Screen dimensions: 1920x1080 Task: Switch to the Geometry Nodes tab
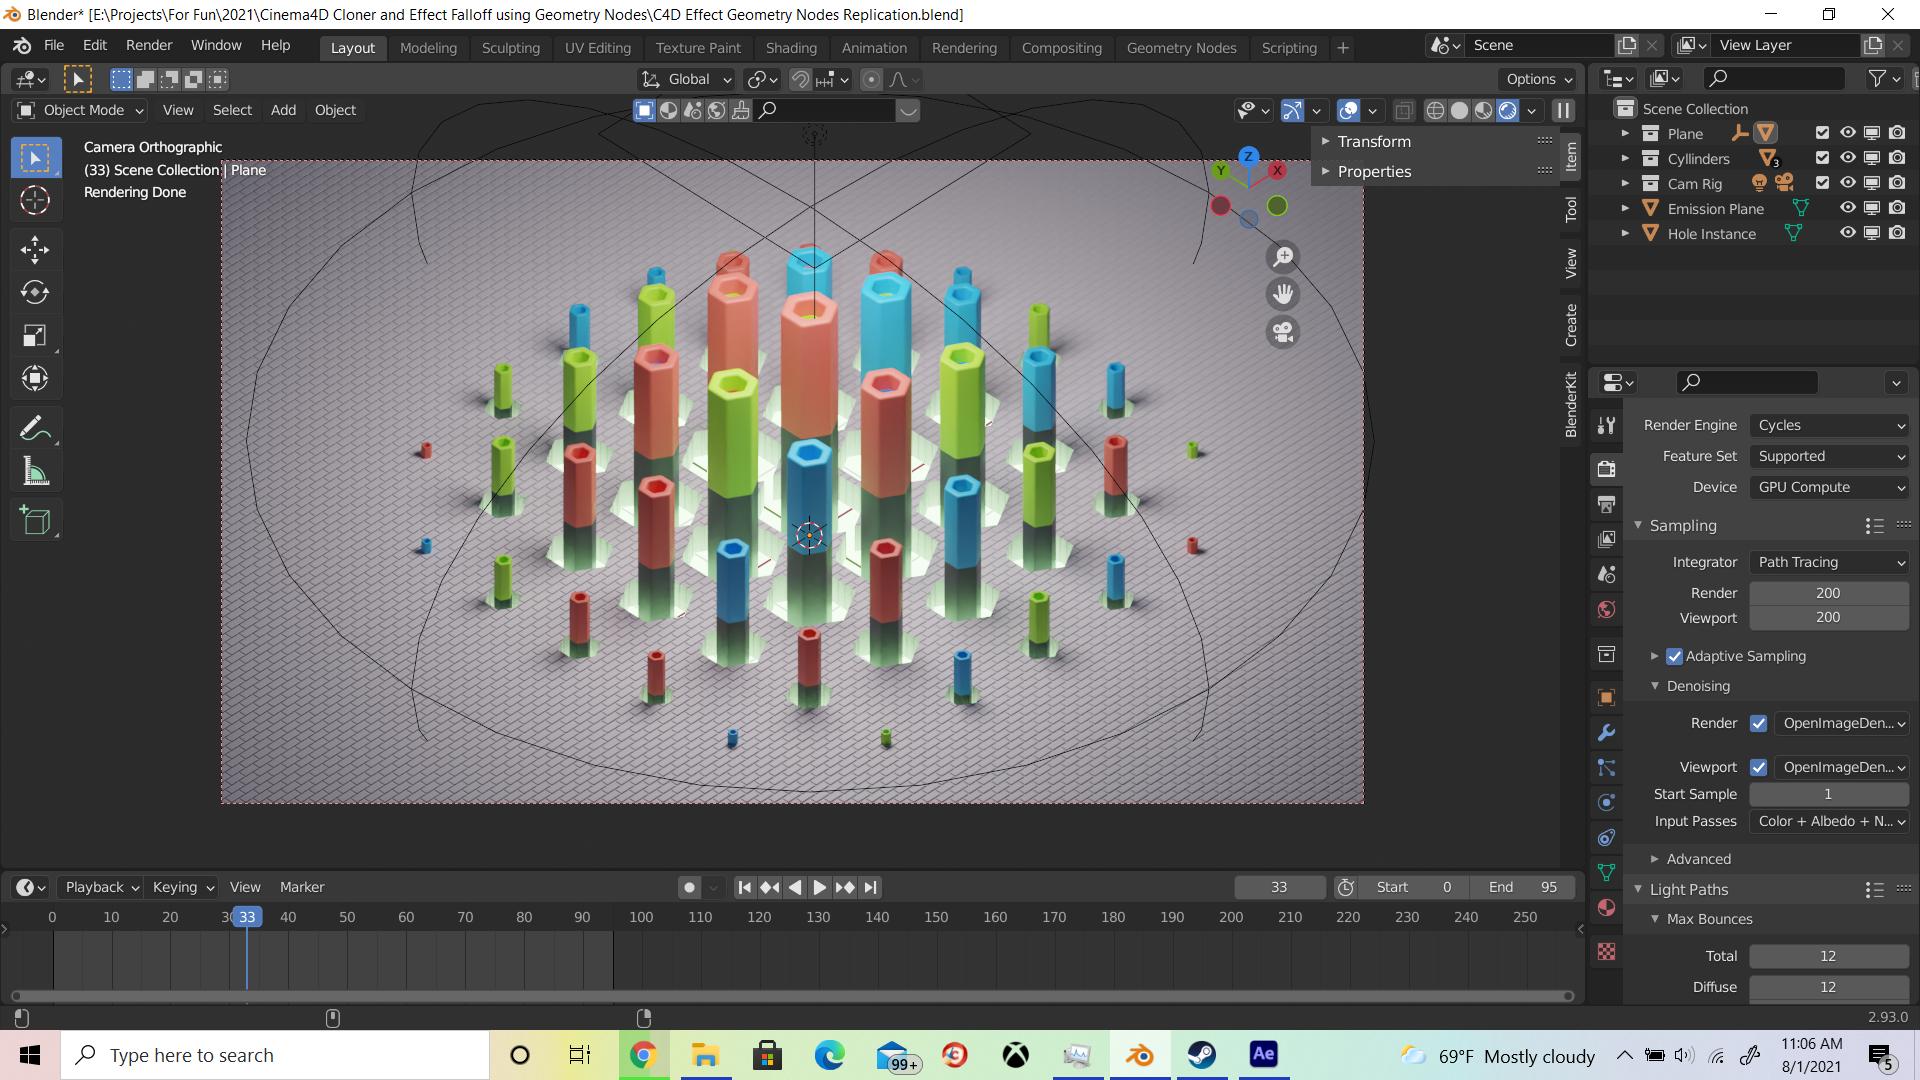[1182, 49]
